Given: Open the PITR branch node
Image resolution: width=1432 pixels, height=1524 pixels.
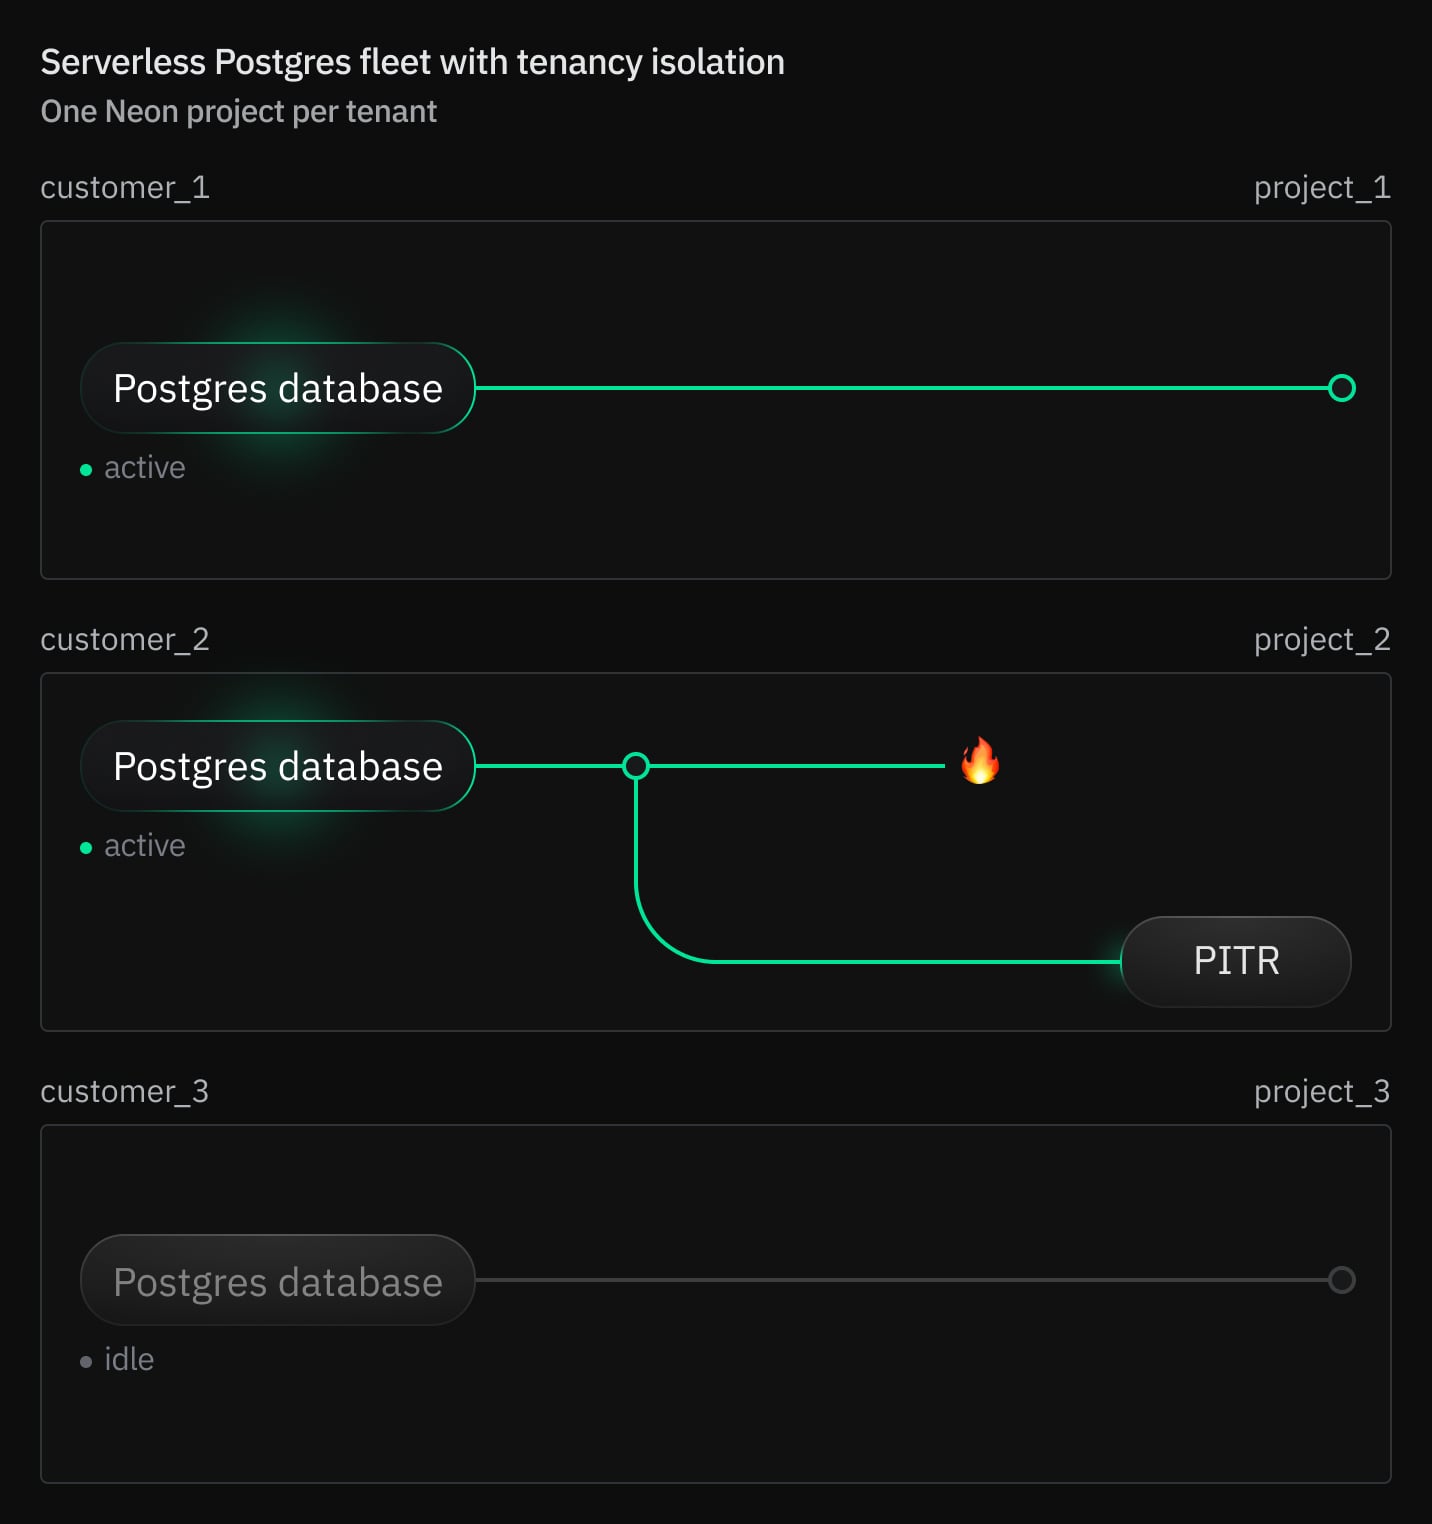Looking at the screenshot, I should pyautogui.click(x=1236, y=961).
